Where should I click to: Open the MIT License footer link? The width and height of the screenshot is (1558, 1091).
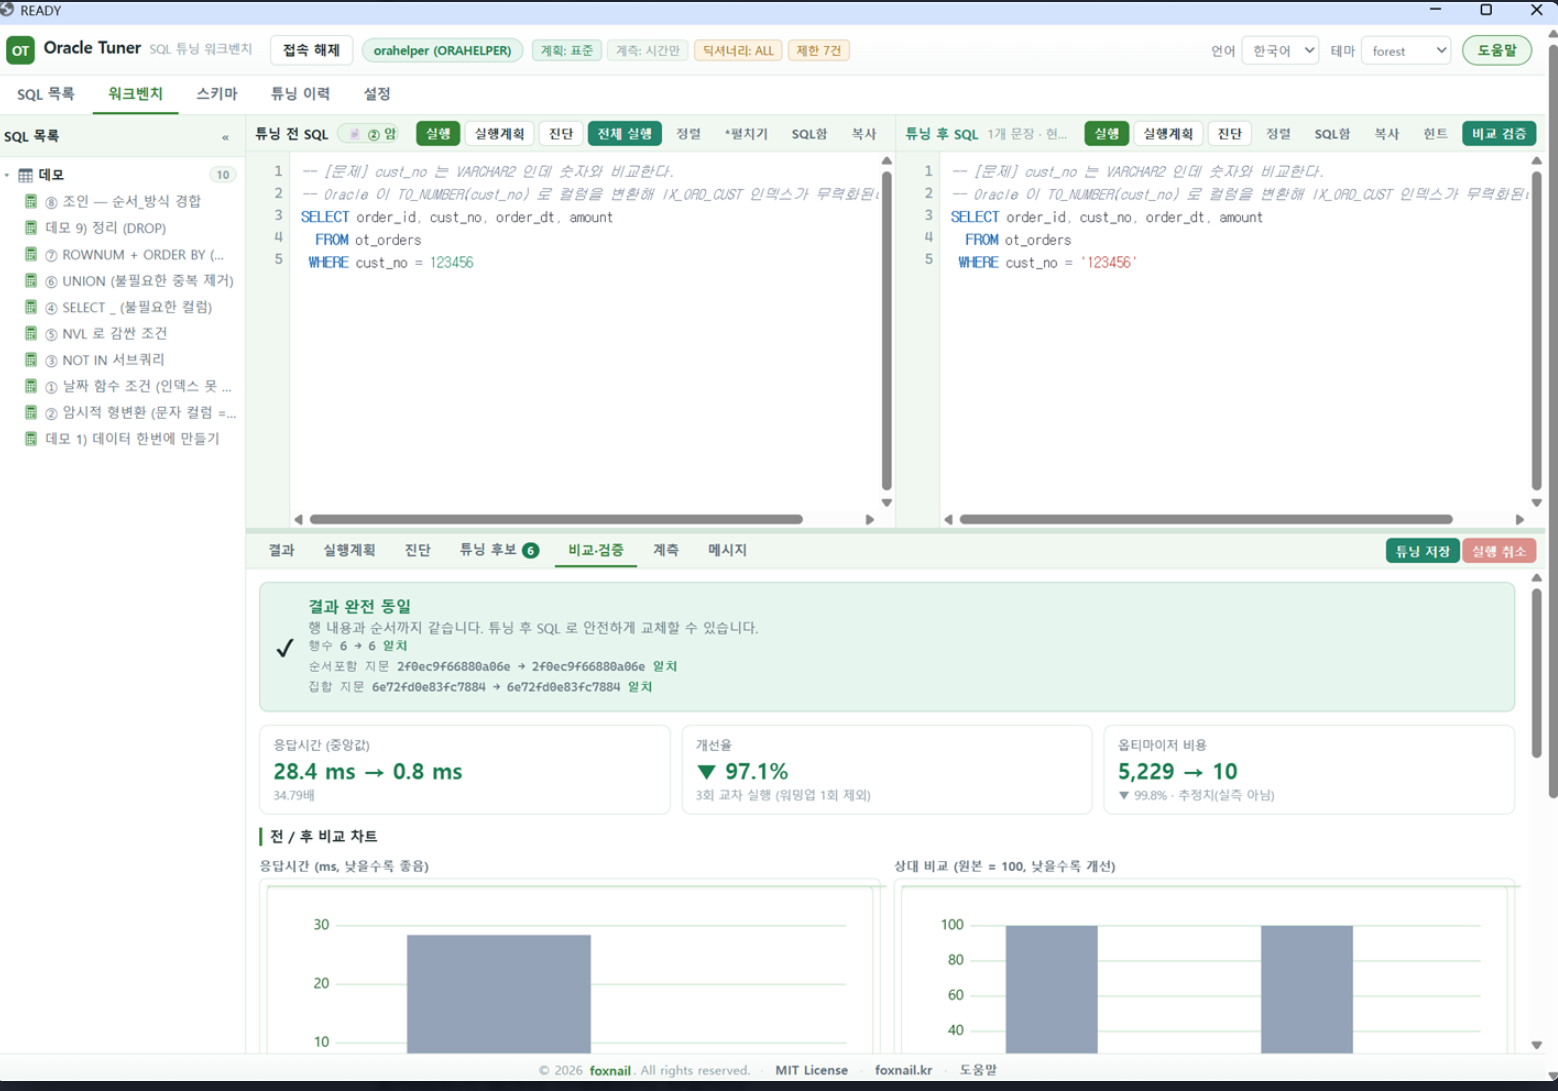click(x=811, y=1070)
